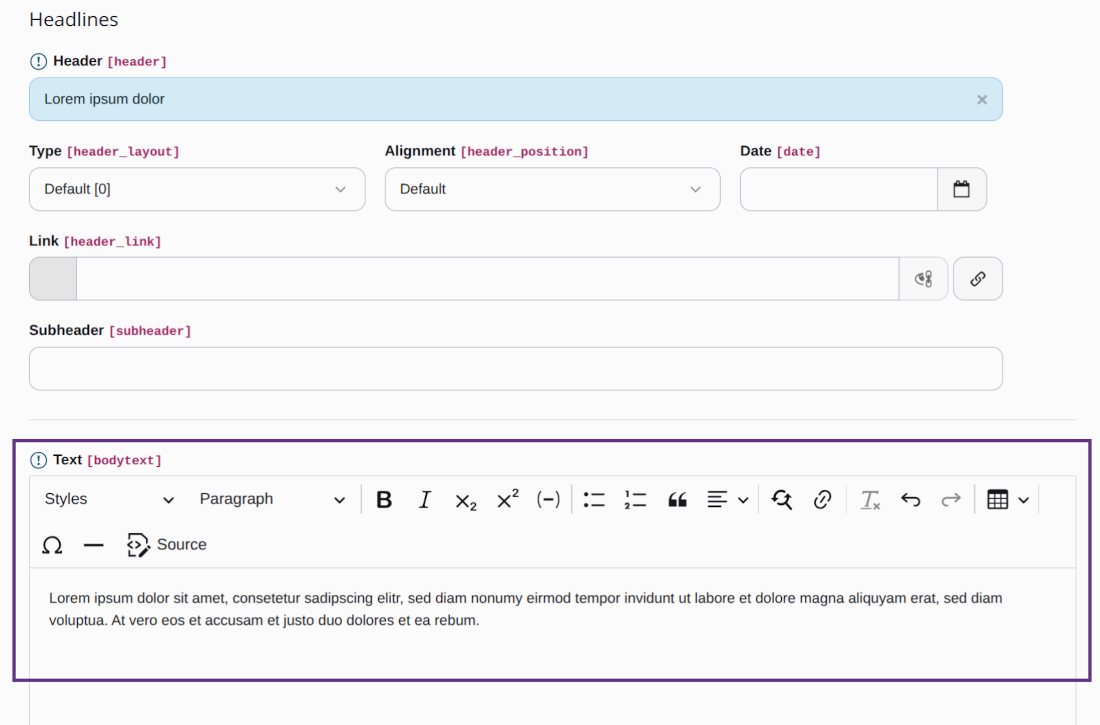
Task: Toggle bold formatting in text editor
Action: (384, 500)
